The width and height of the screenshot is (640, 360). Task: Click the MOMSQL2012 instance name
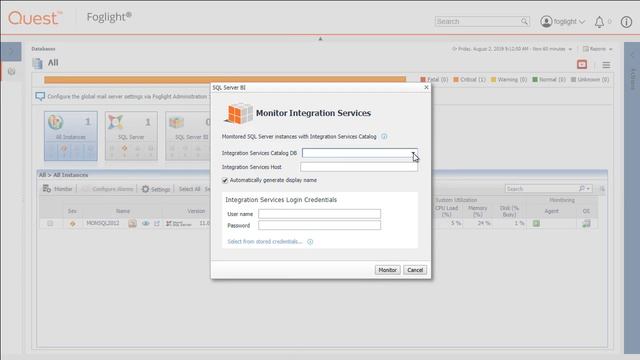103,223
